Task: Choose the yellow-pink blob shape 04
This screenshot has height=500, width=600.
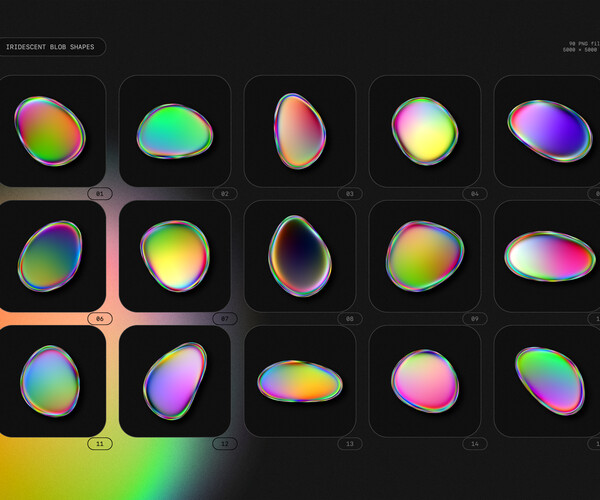Action: (425, 131)
